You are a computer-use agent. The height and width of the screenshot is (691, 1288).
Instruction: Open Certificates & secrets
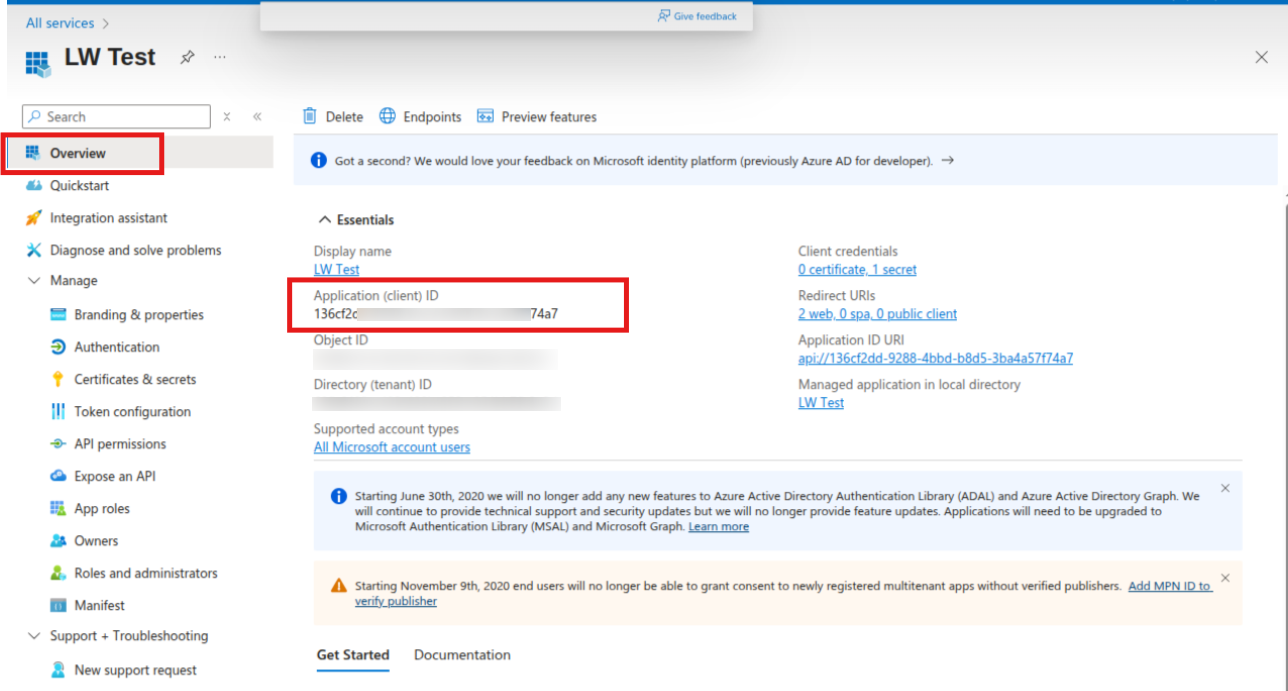[135, 380]
